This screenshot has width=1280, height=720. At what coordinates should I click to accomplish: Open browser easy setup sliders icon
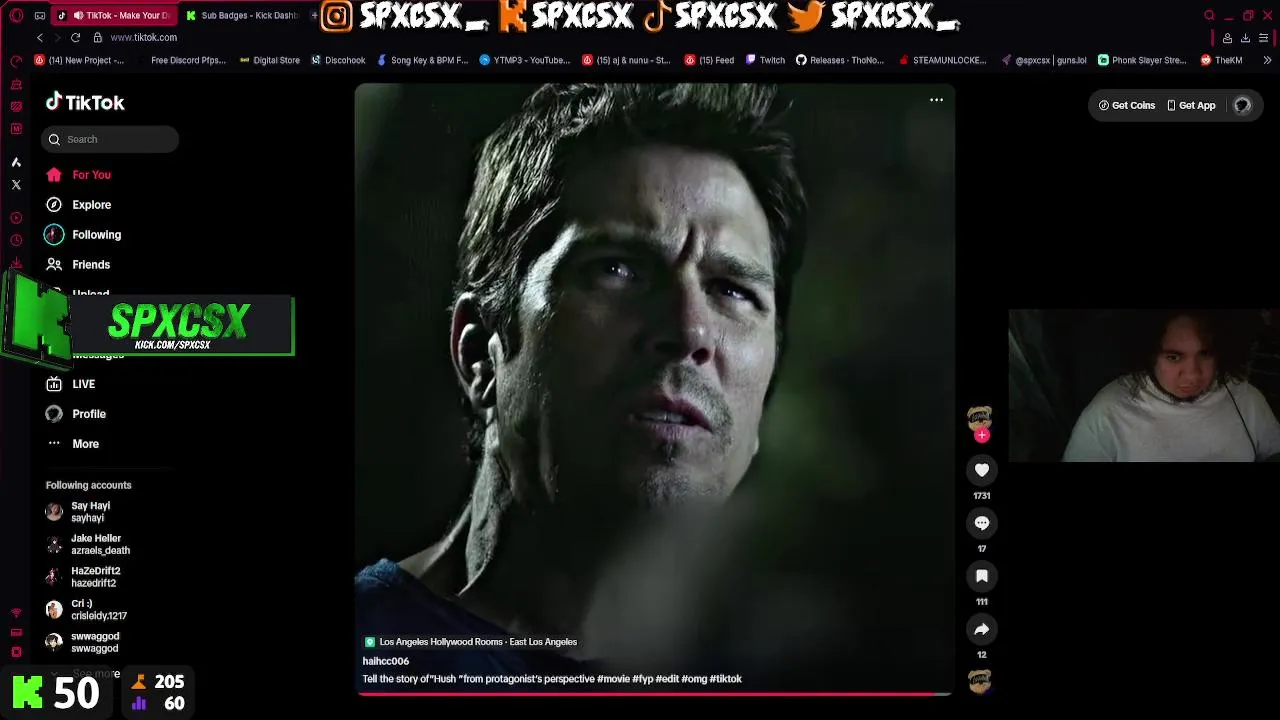coord(1264,38)
